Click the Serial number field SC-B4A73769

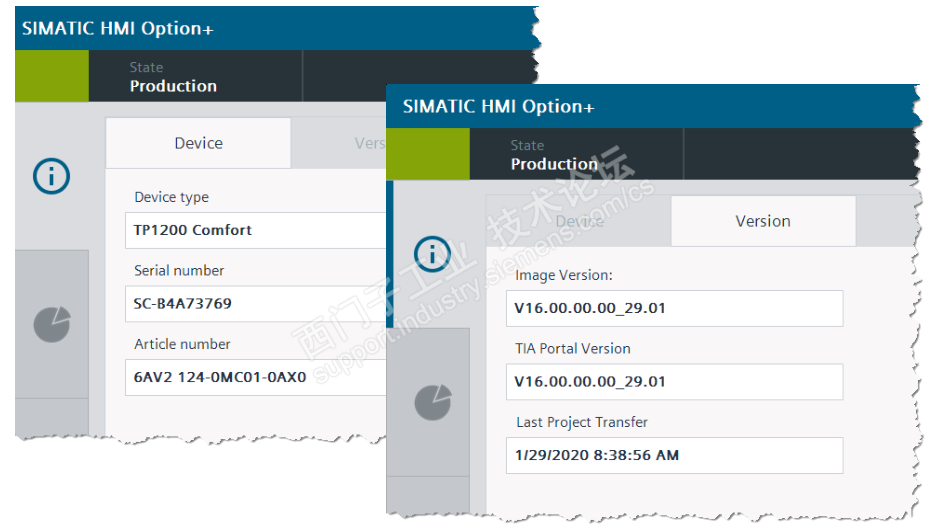(x=255, y=304)
